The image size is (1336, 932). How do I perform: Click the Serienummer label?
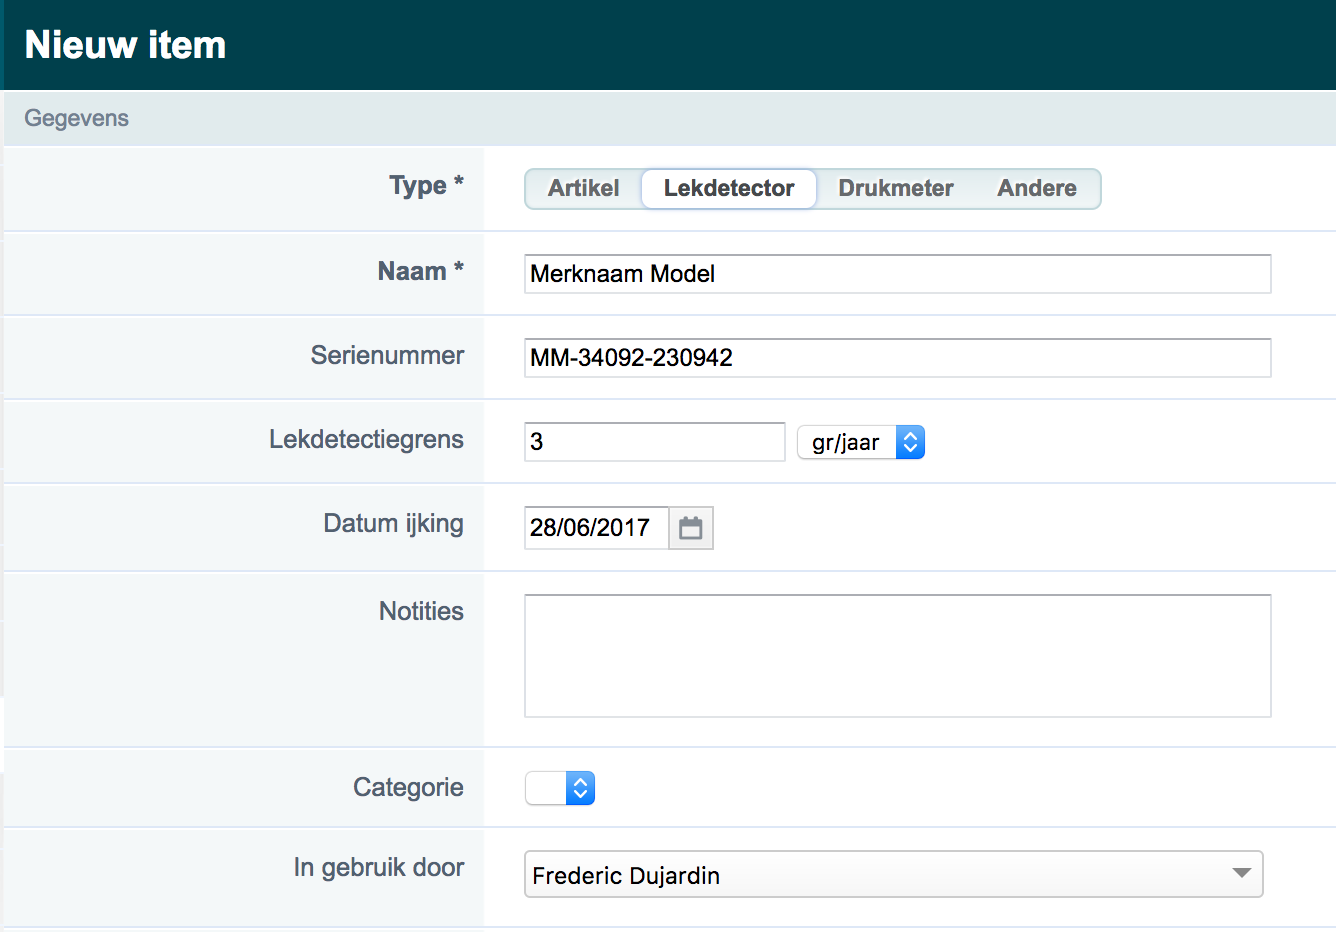tap(387, 355)
